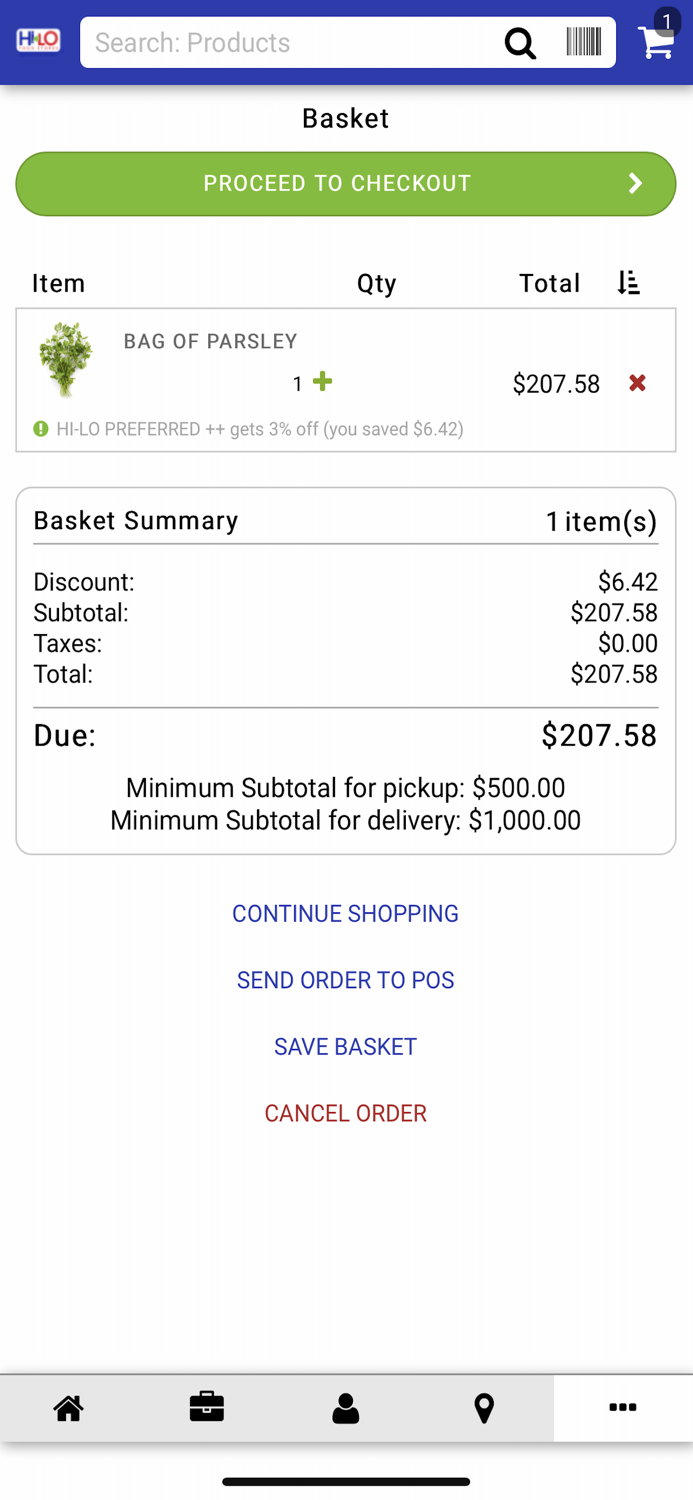Open the barcode scanner

point(583,42)
